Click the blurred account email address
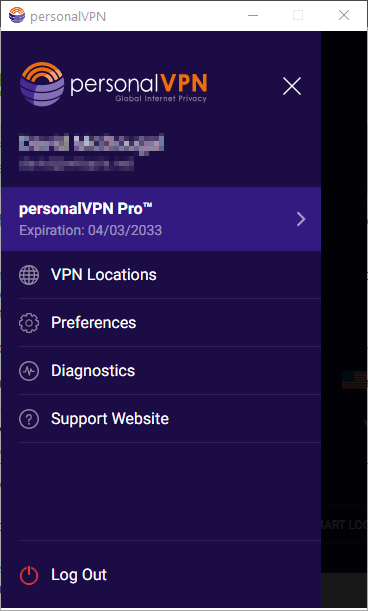Image resolution: width=368 pixels, height=611 pixels. pos(76,164)
